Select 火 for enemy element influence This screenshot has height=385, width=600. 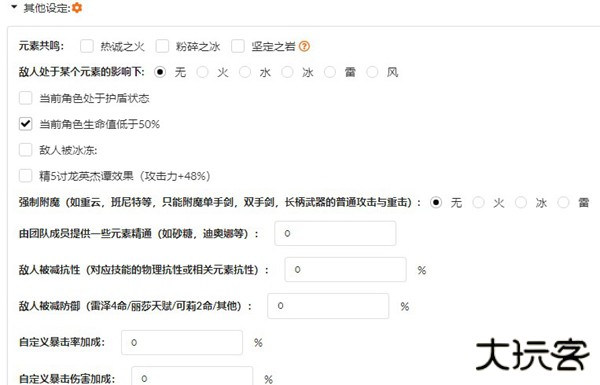point(202,72)
